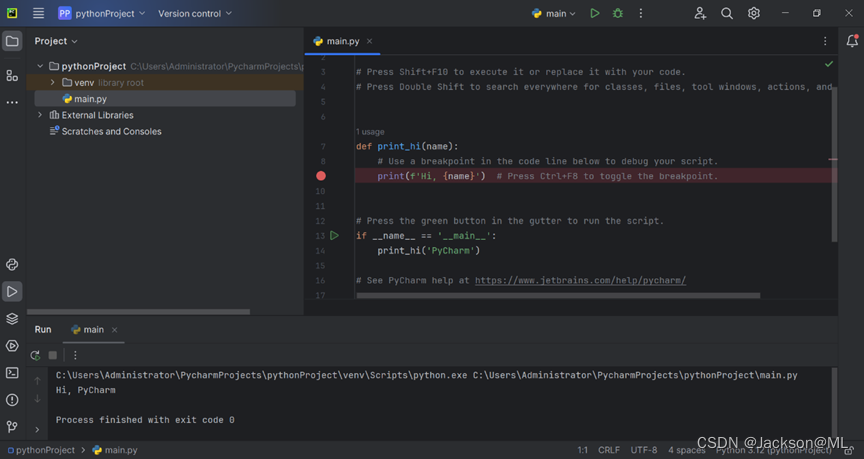Expand the venv folder in project tree
The width and height of the screenshot is (864, 459).
pyautogui.click(x=53, y=83)
